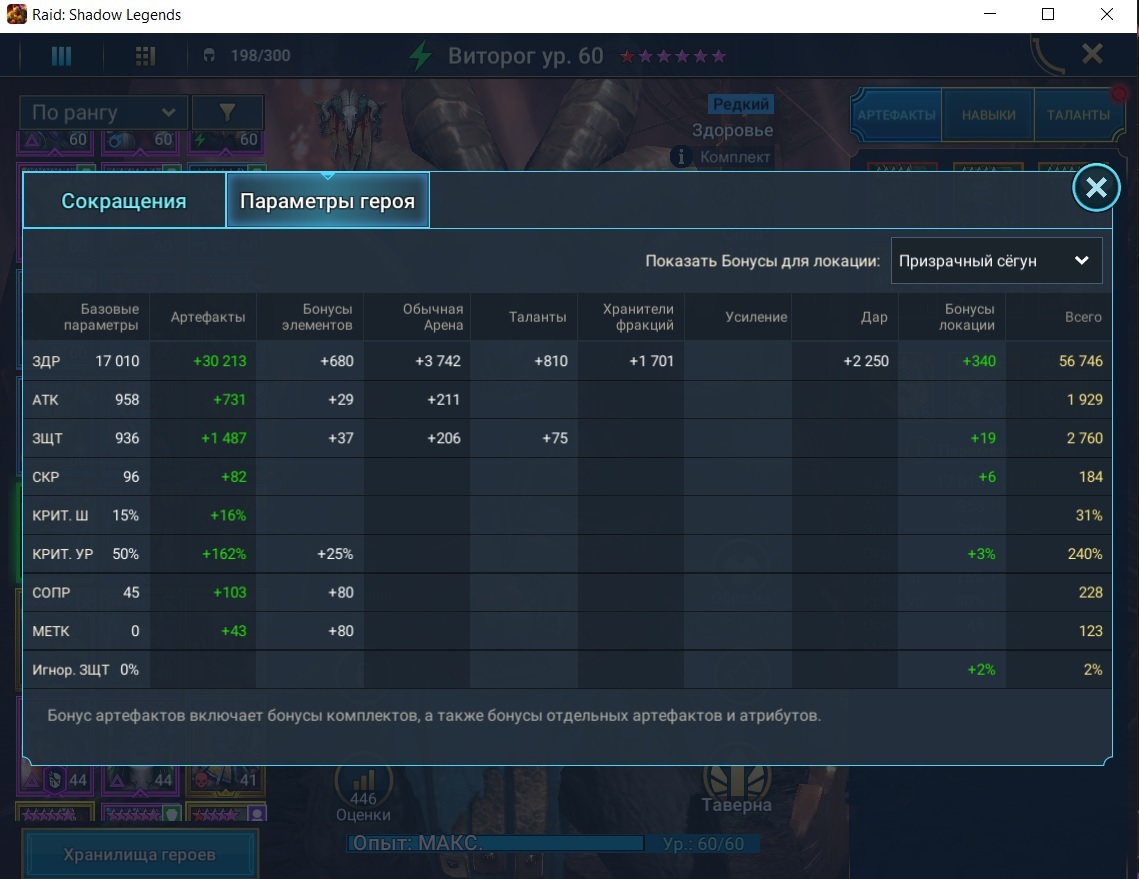Click the Опыт: МАКС experience bar
The width and height of the screenshot is (1139, 879).
point(495,843)
